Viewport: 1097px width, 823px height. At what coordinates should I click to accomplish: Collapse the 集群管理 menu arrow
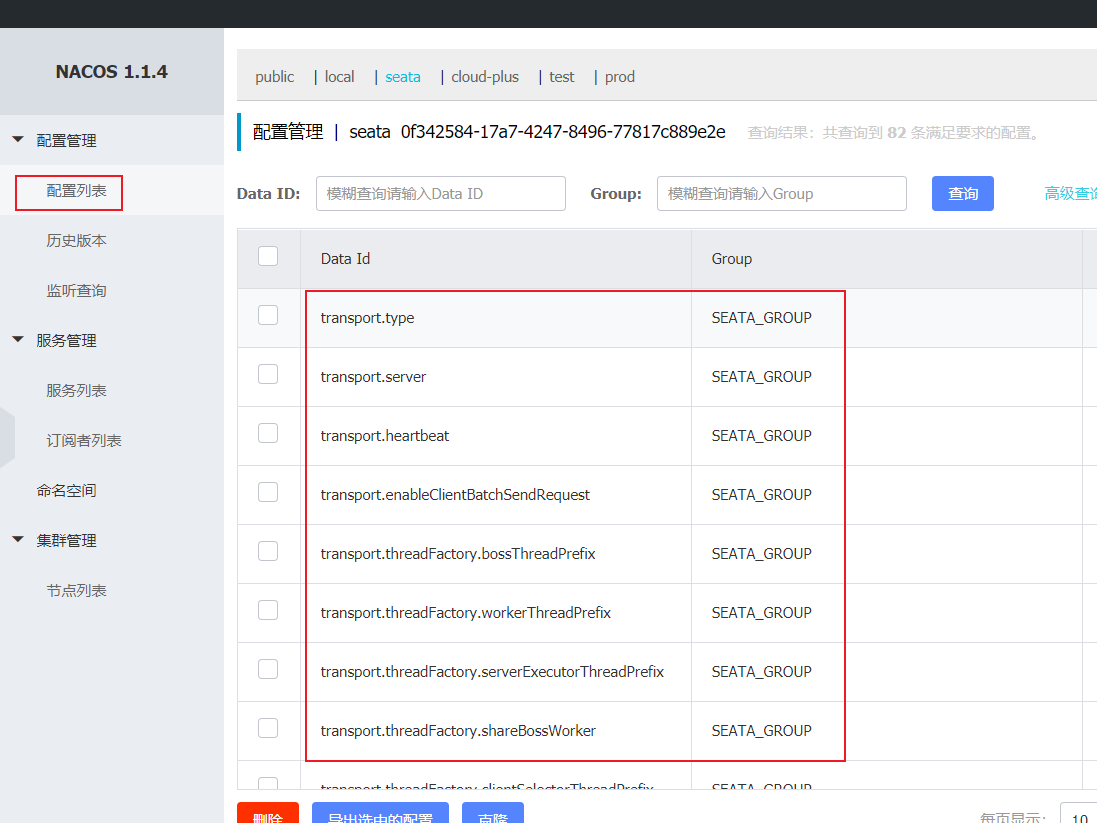tap(18, 540)
